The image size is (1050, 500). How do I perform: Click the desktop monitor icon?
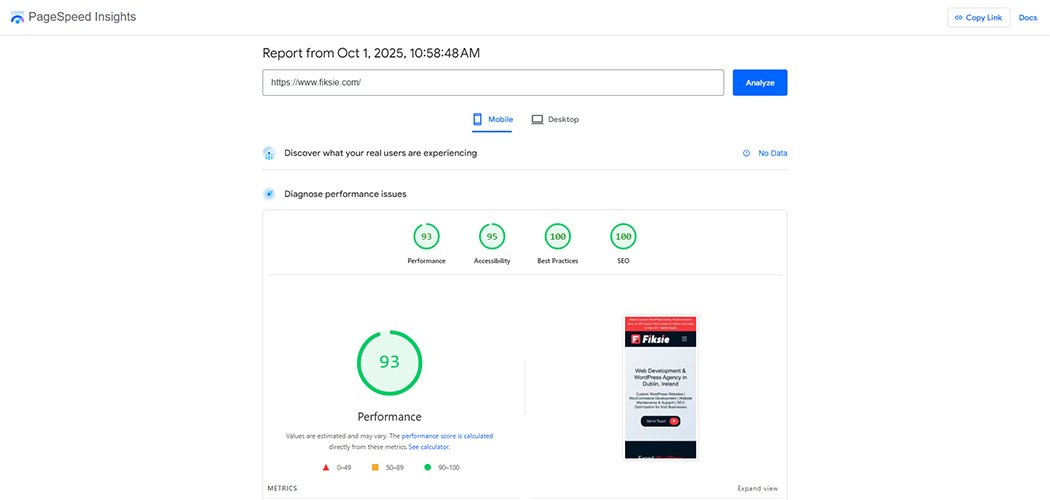(537, 120)
